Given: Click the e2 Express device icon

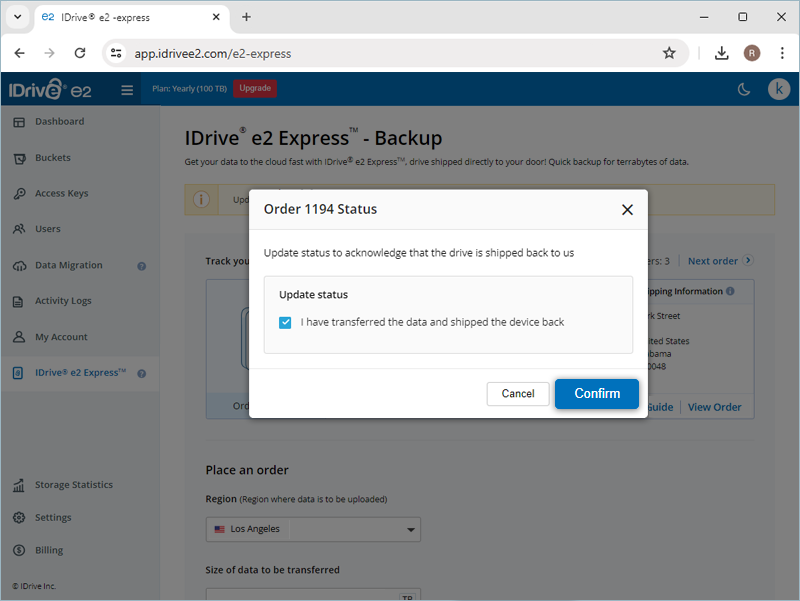Looking at the screenshot, I should 18,373.
